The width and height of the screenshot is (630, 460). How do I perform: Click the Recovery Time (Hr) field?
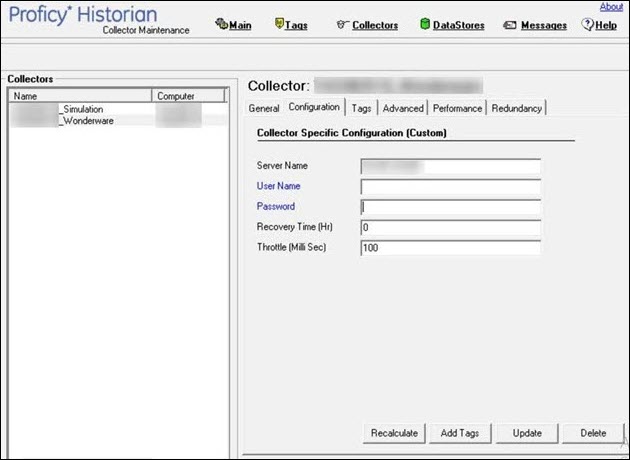[x=450, y=227]
